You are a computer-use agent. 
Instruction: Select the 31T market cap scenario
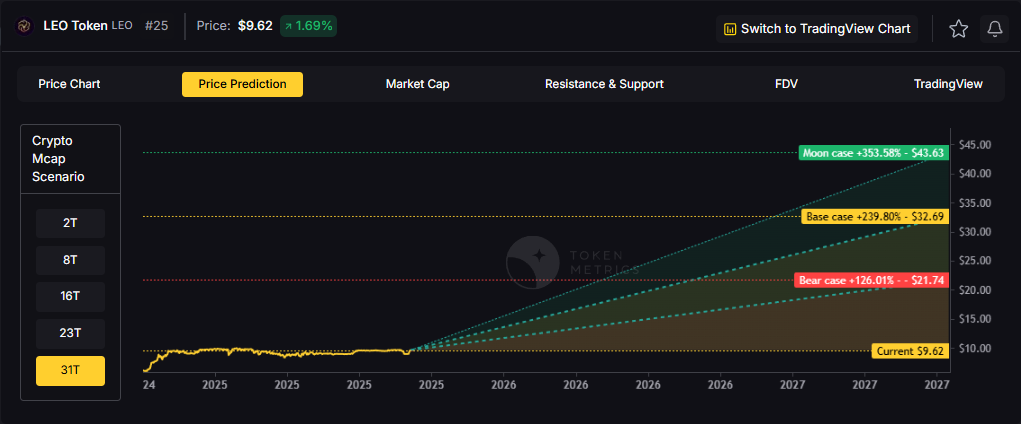click(70, 371)
